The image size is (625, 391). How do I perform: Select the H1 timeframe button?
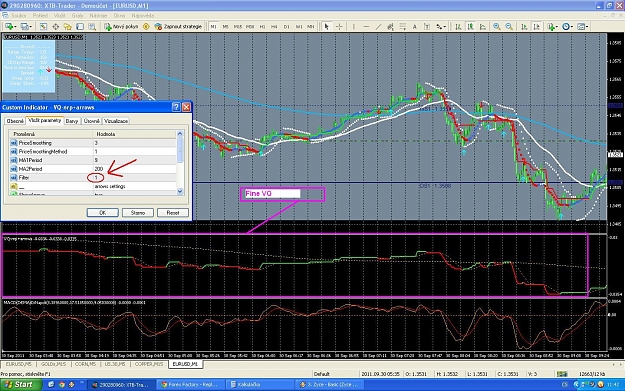point(262,27)
